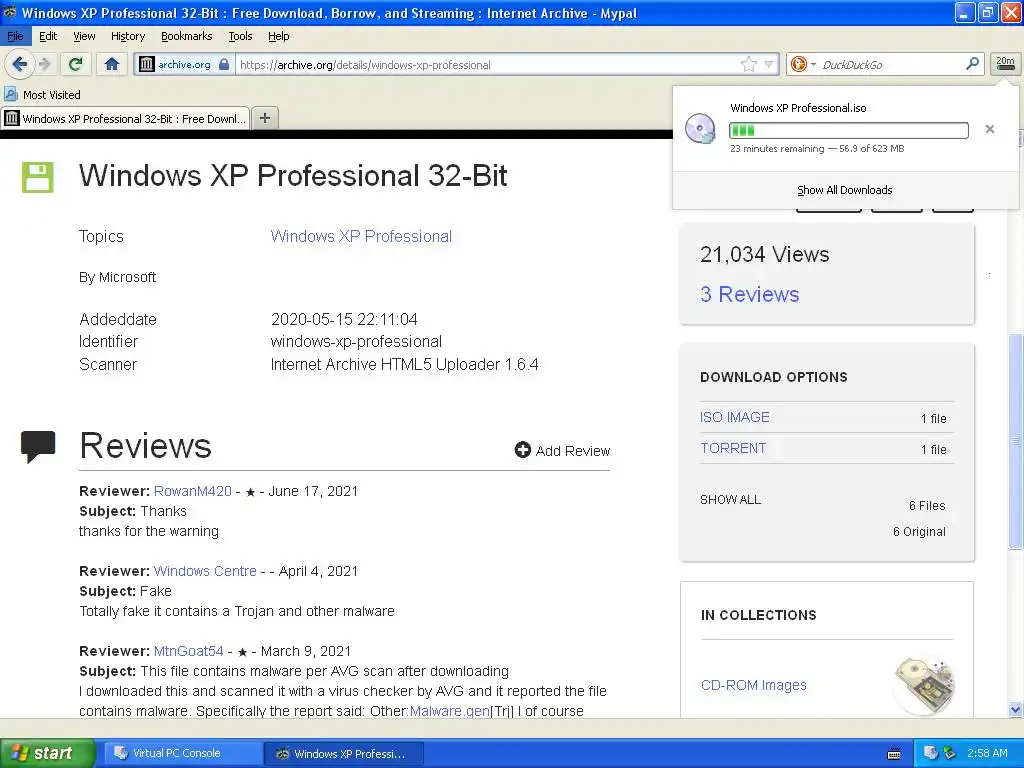Screen dimensions: 1024x768
Task: Click the windows-xp-professional identifier value
Action: [x=356, y=342]
